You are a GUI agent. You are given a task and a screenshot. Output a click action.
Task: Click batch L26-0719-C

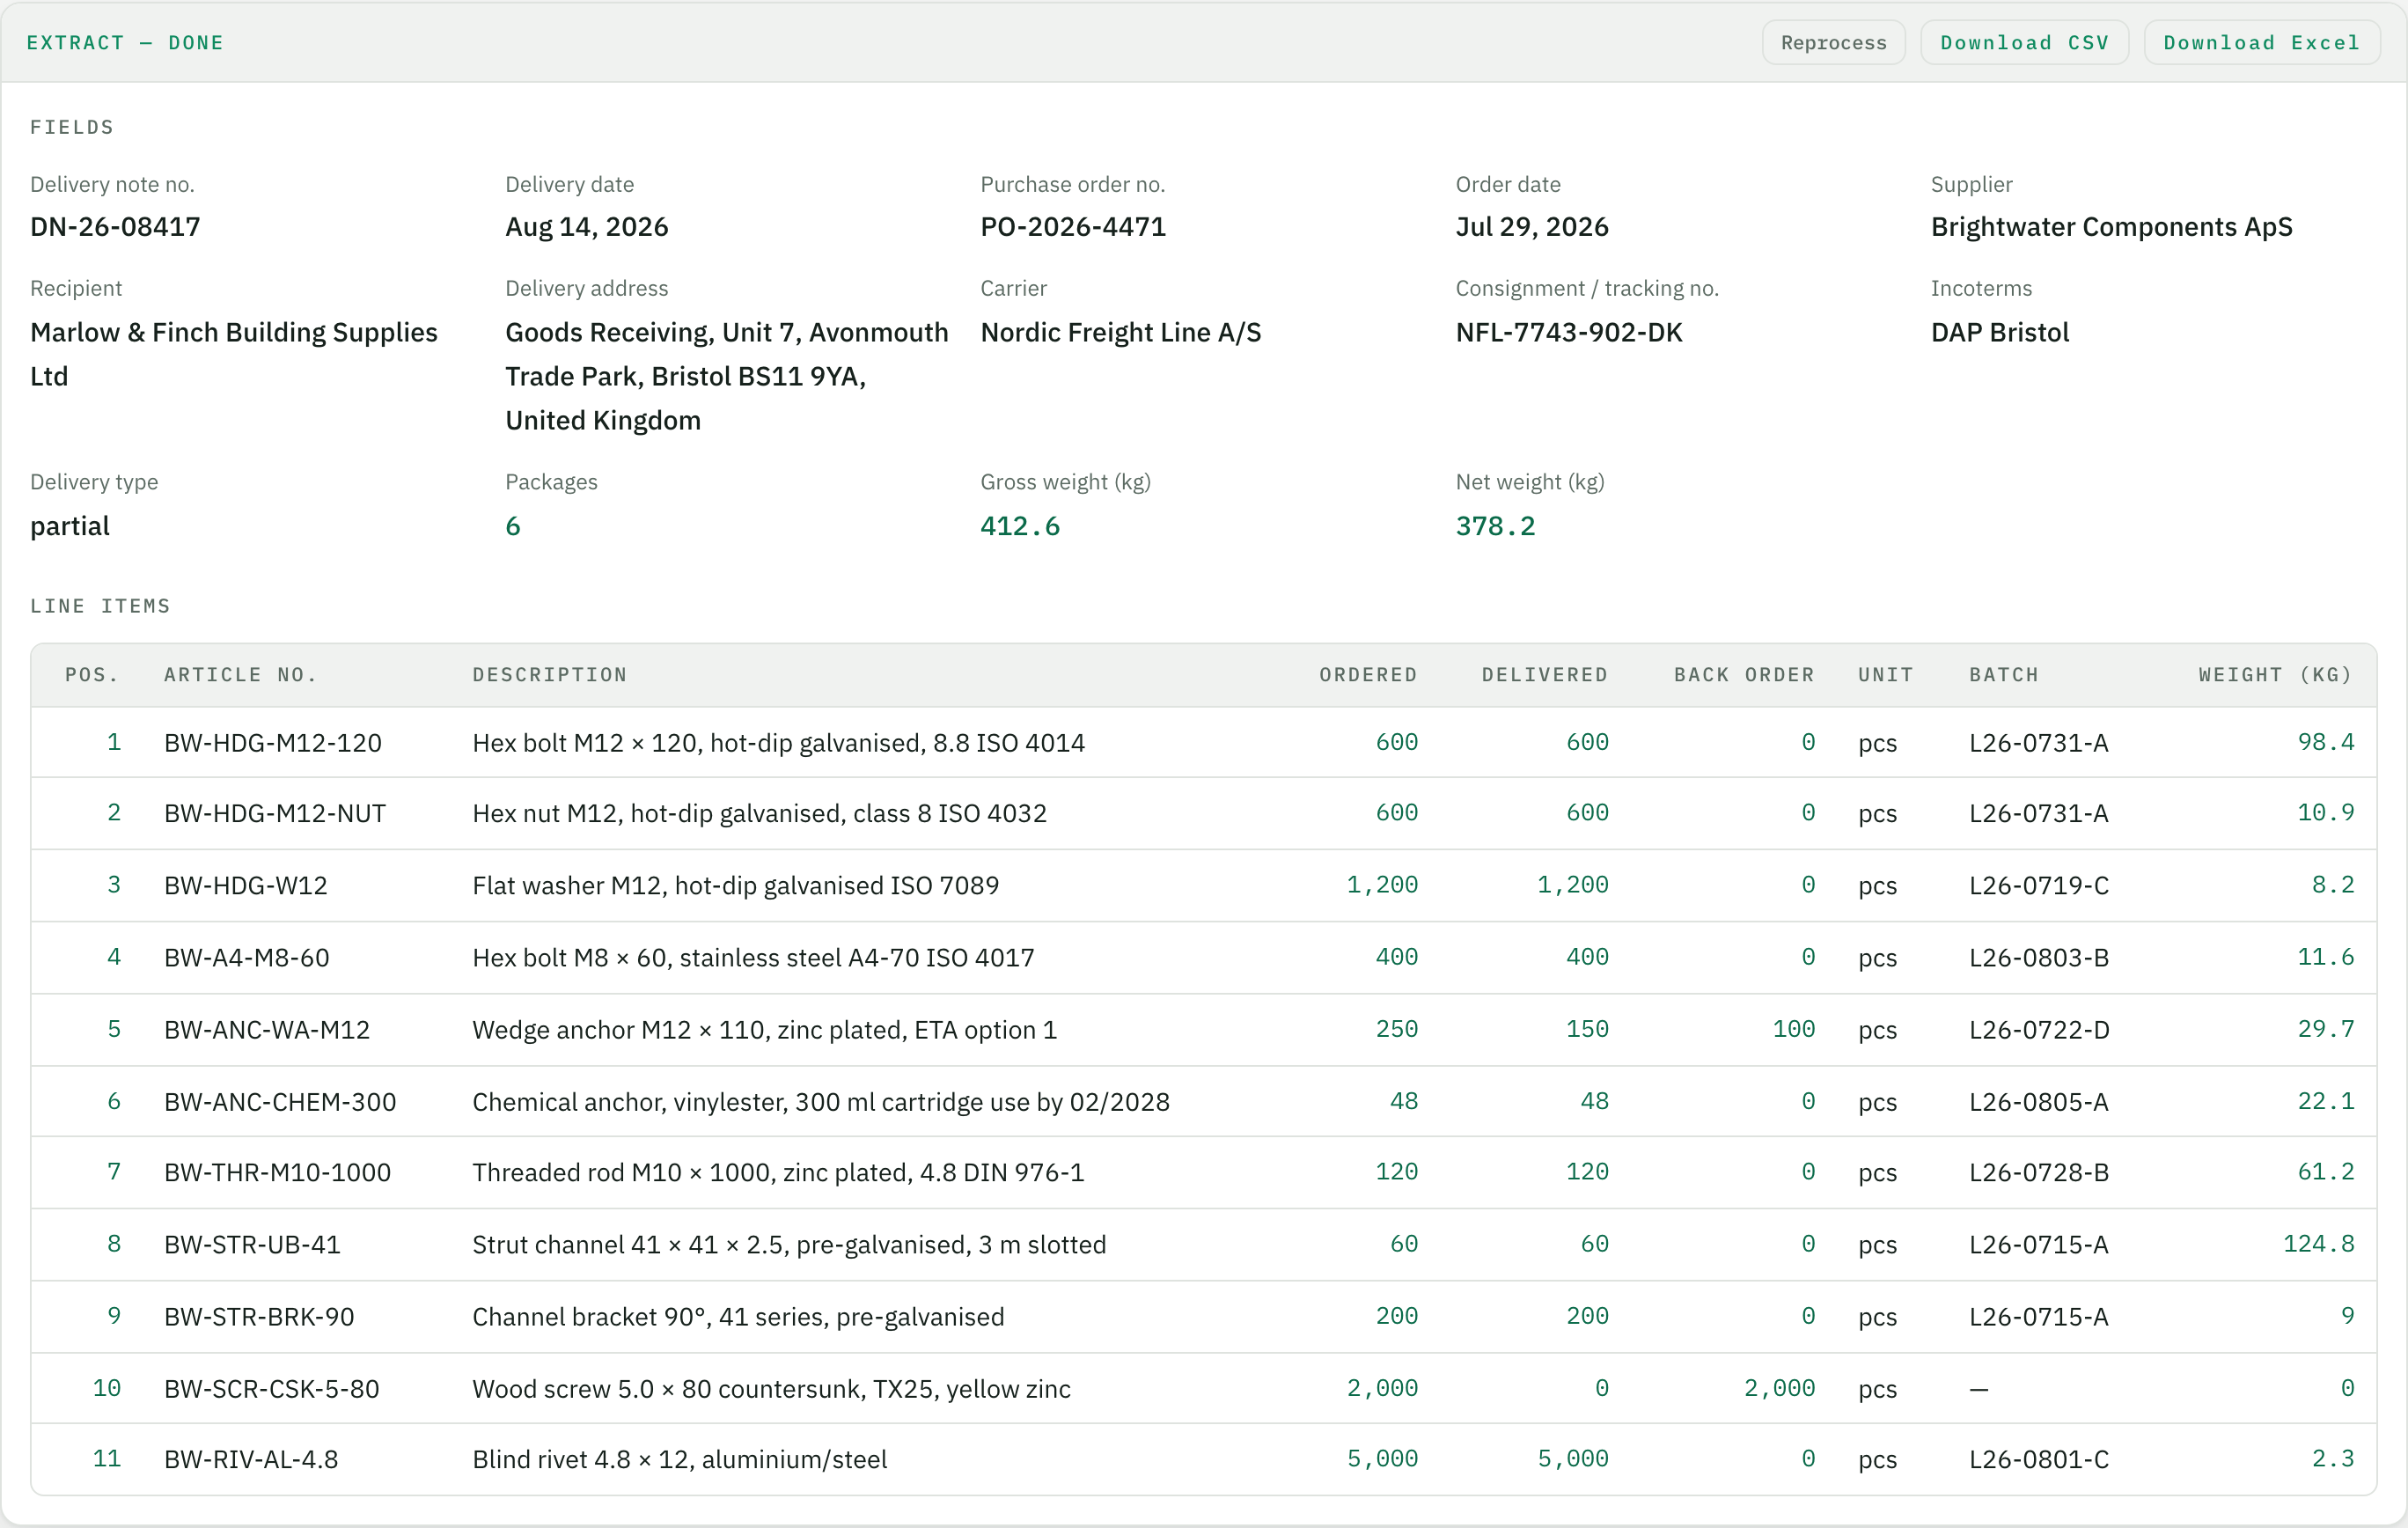(x=2038, y=885)
